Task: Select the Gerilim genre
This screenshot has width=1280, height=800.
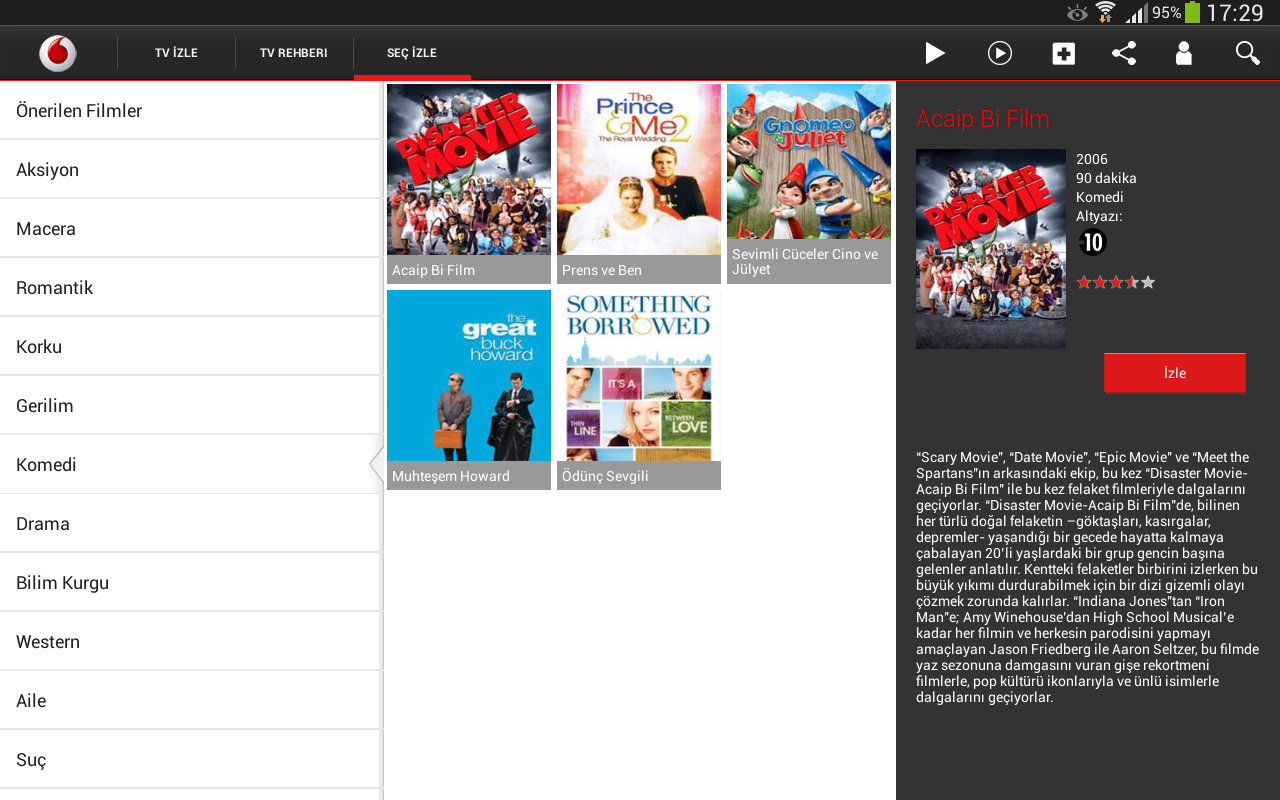Action: [191, 406]
